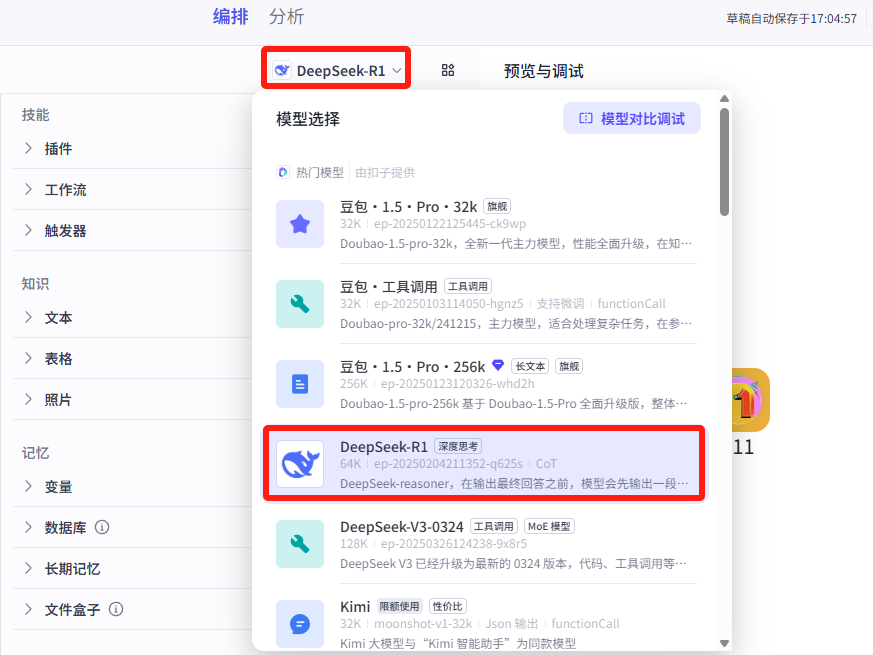Click the whale icon in DeepSeek-R1 row
Image resolution: width=873 pixels, height=655 pixels.
[300, 464]
